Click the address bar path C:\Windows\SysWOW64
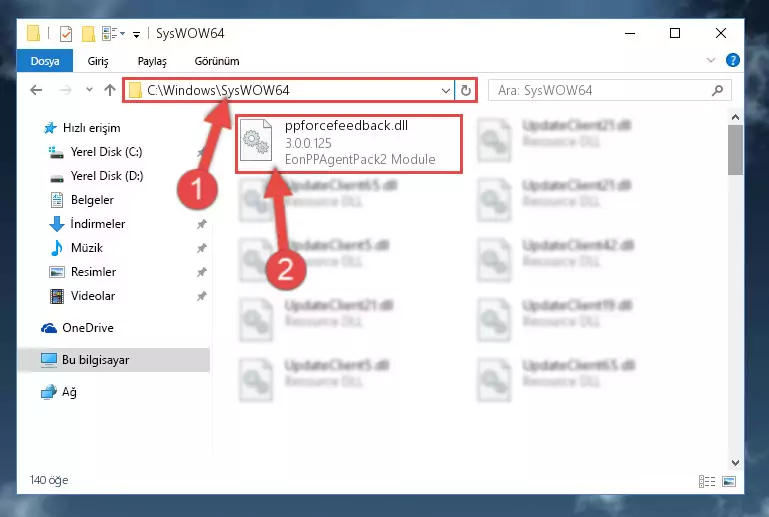The width and height of the screenshot is (769, 517). pyautogui.click(x=218, y=90)
